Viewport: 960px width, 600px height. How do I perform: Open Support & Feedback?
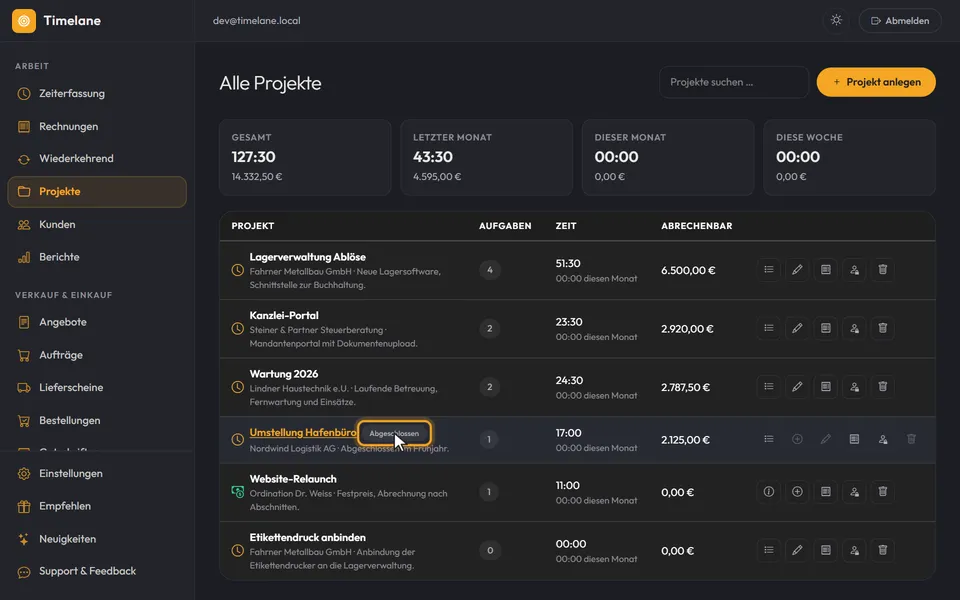[x=97, y=571]
